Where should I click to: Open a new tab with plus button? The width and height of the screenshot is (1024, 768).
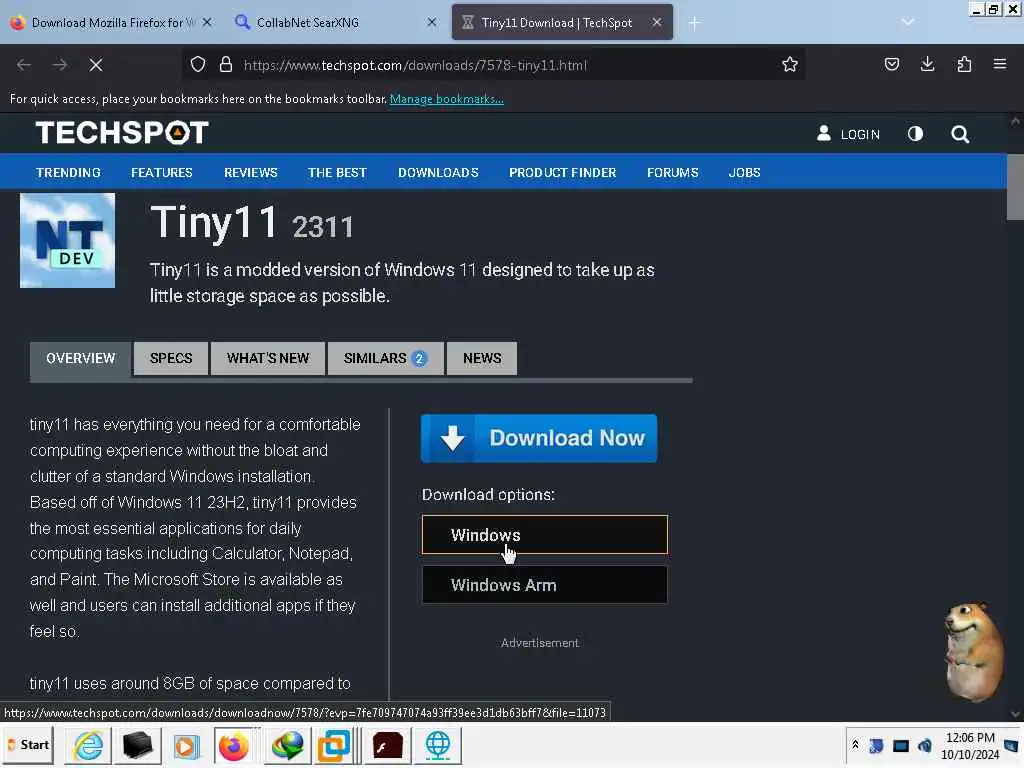point(694,23)
